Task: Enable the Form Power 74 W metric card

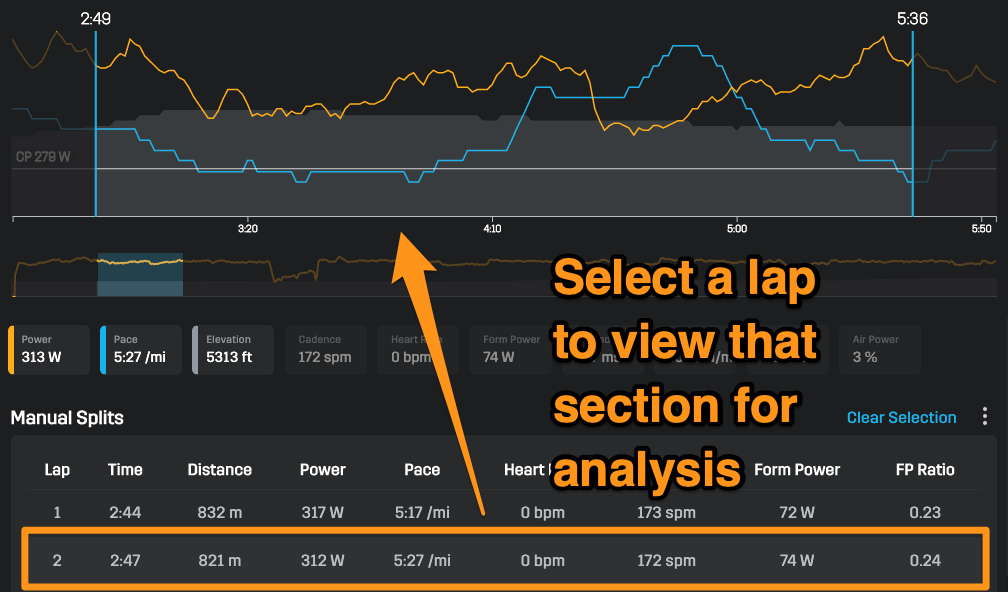Action: point(510,350)
